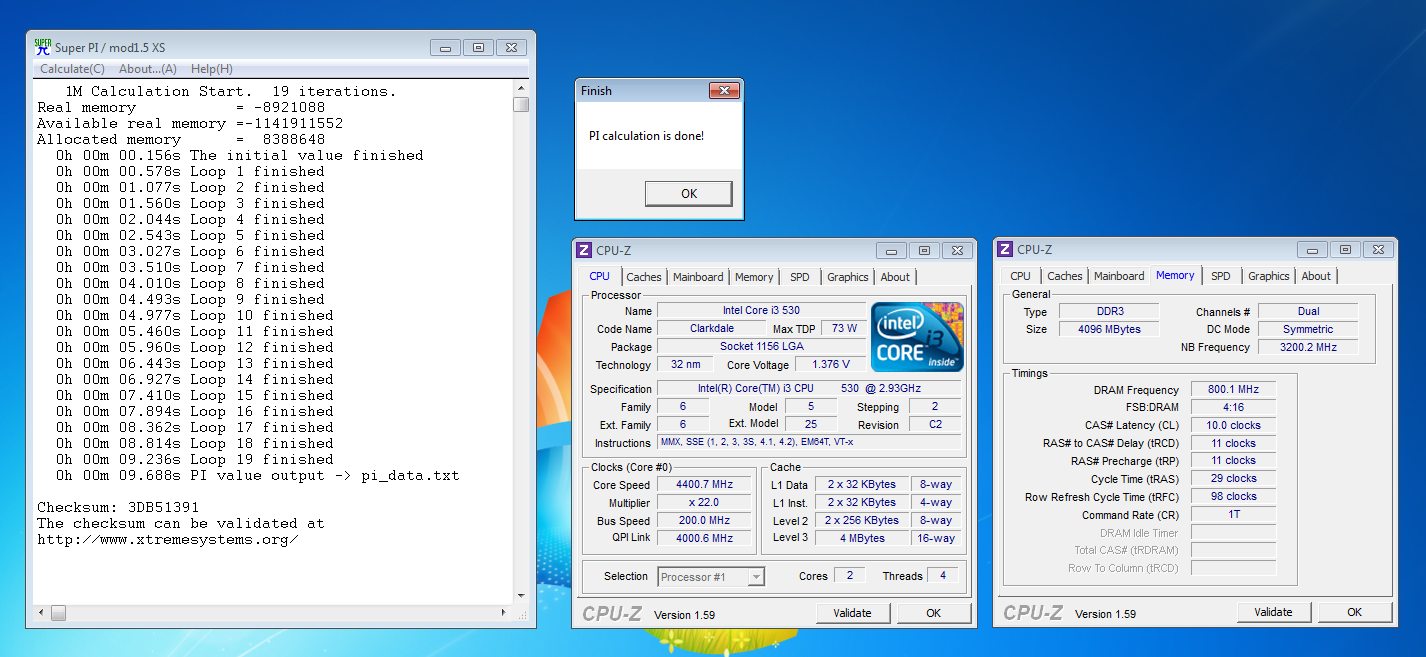Open SPD tab in right CPU-Z Memory window
1426x657 pixels.
1221,276
